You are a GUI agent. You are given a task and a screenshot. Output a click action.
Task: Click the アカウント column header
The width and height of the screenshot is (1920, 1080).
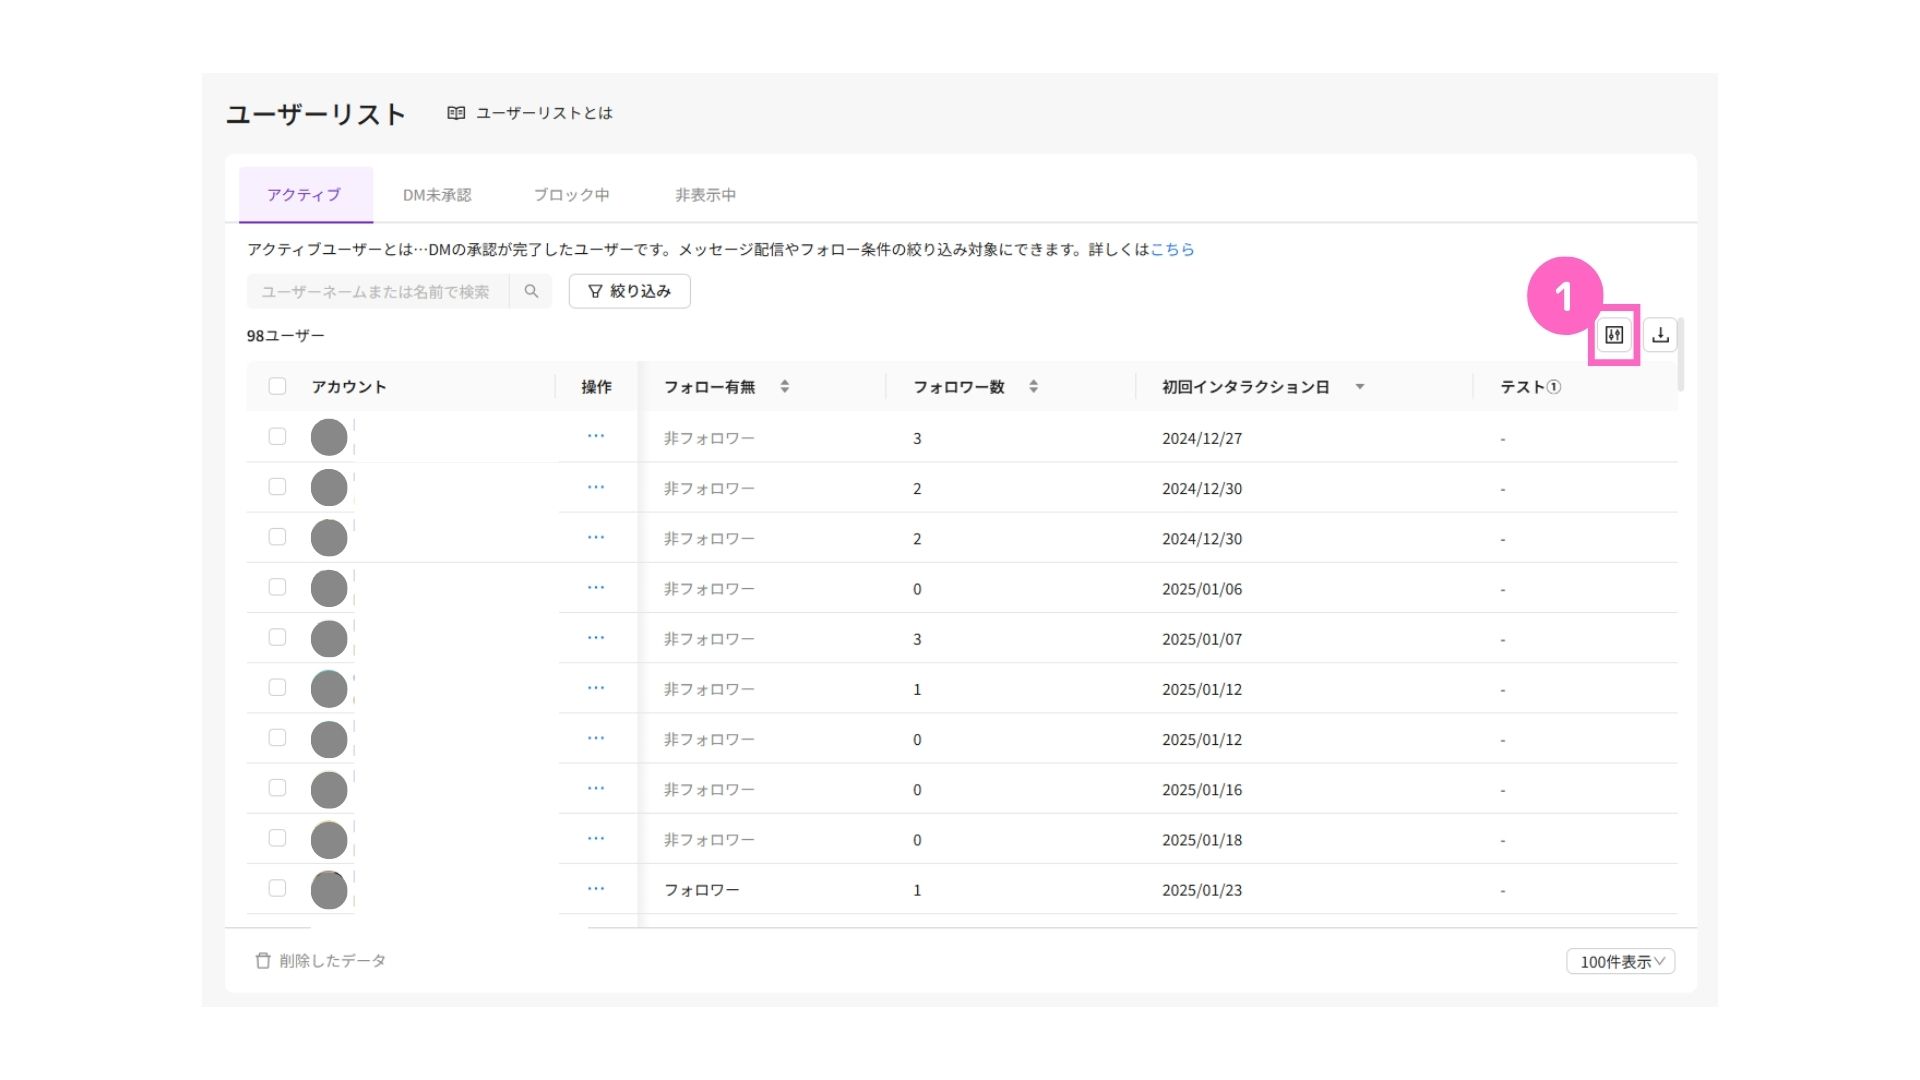(x=349, y=386)
